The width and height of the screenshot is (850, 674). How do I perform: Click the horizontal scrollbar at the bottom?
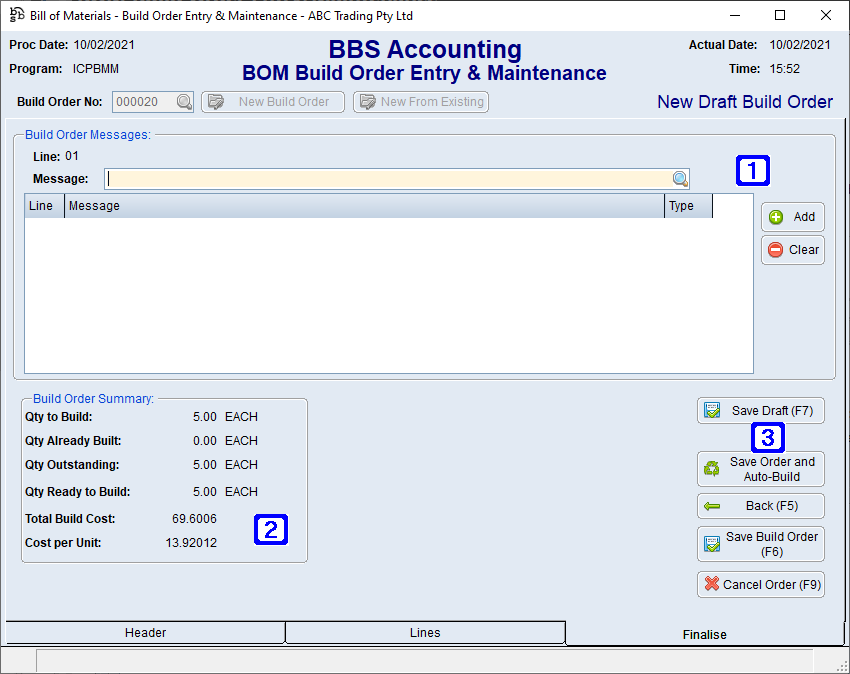(420, 661)
